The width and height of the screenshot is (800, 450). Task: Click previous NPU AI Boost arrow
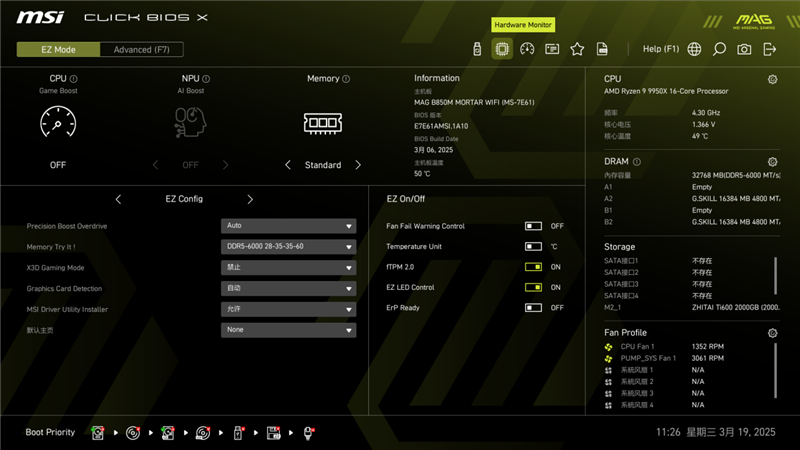point(155,165)
